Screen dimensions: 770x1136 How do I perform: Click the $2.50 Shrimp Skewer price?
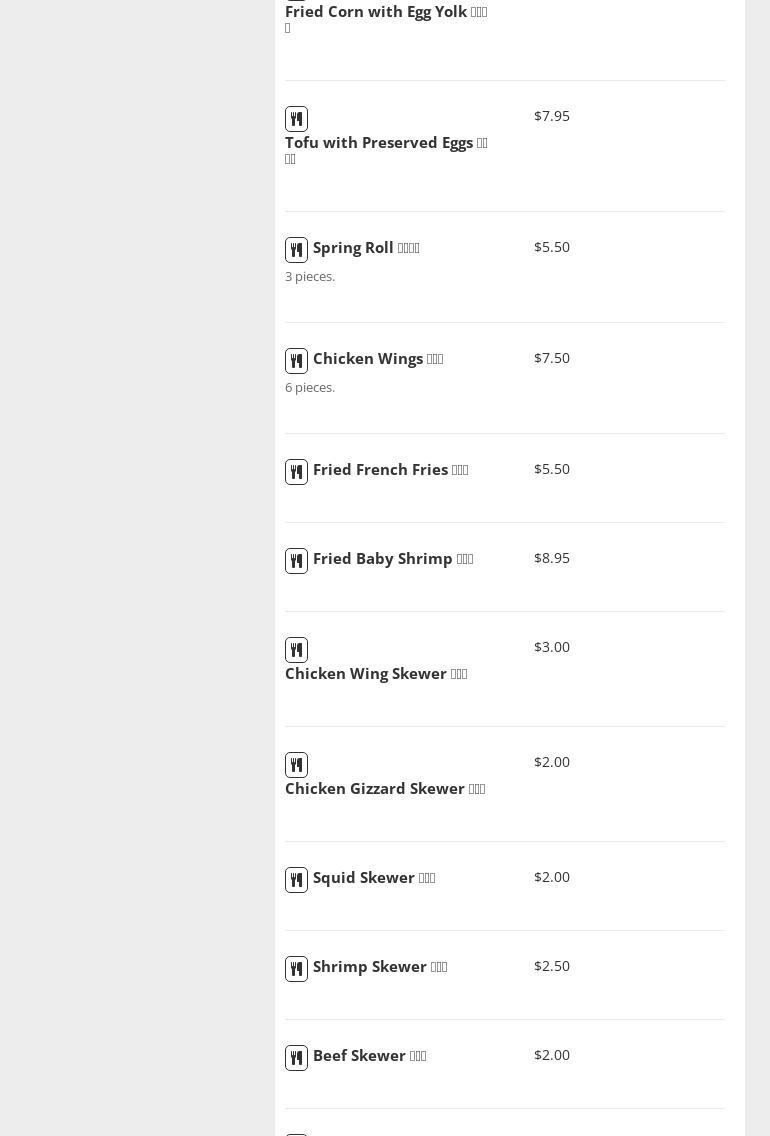[x=552, y=966]
